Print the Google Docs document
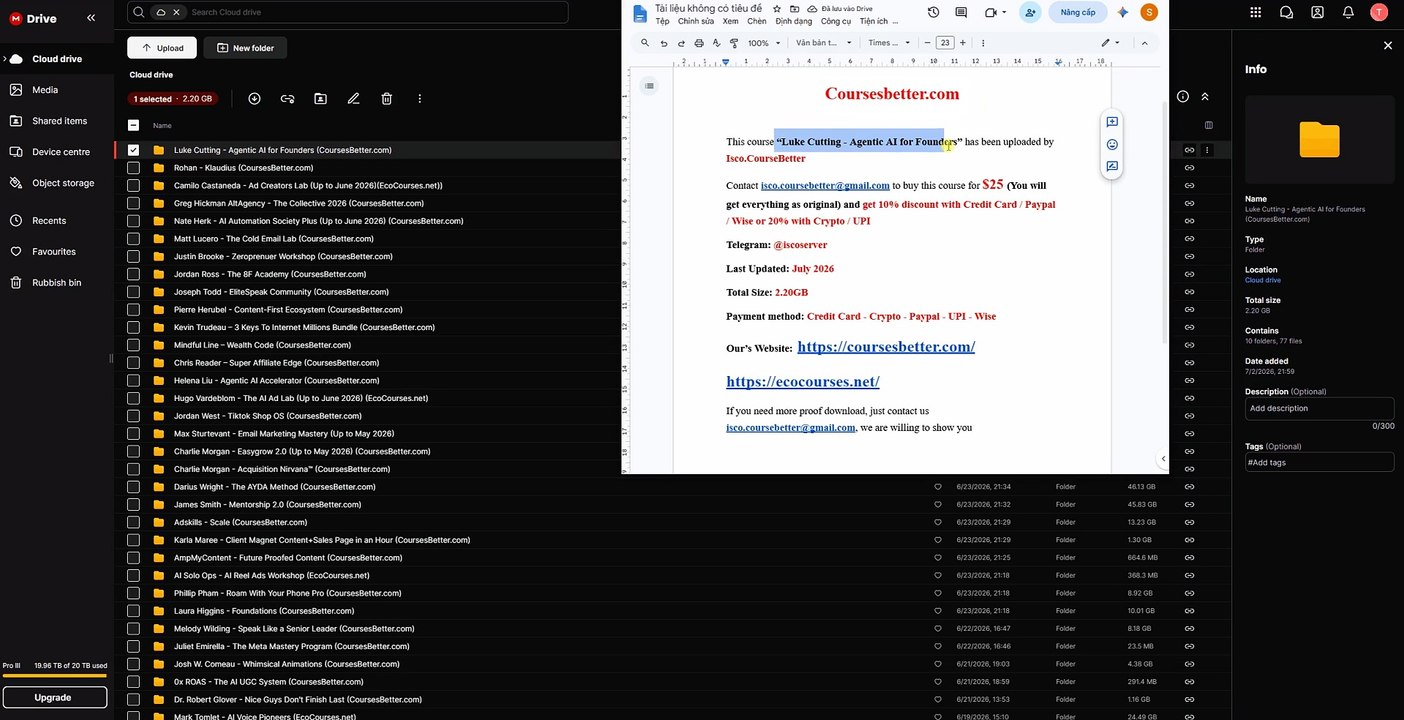This screenshot has height=720, width=1404. (699, 43)
